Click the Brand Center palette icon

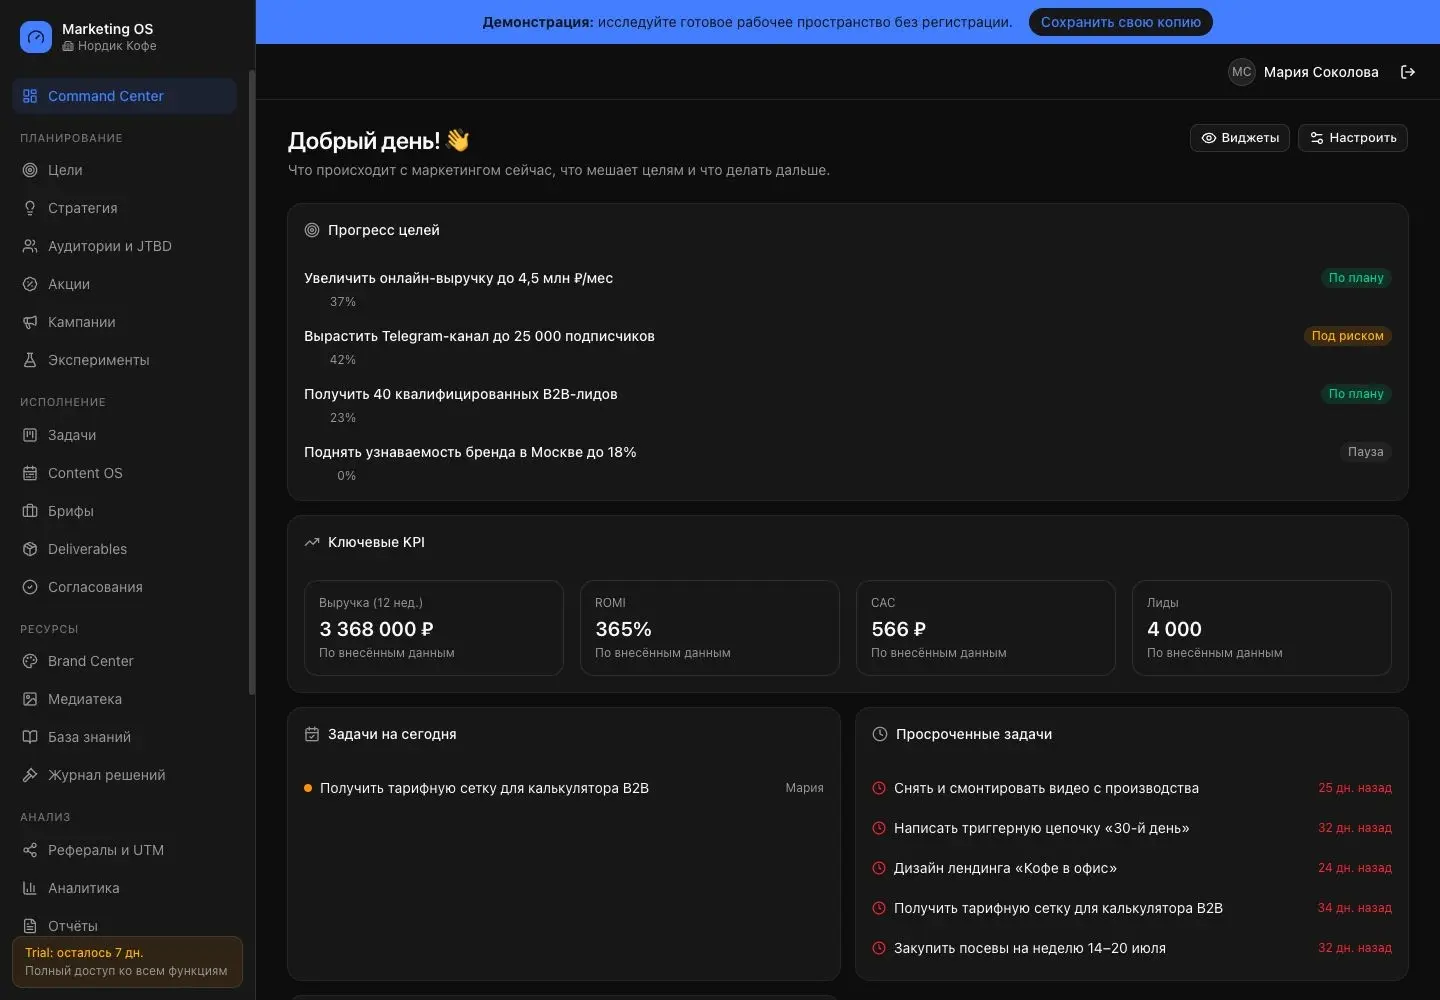coord(30,661)
